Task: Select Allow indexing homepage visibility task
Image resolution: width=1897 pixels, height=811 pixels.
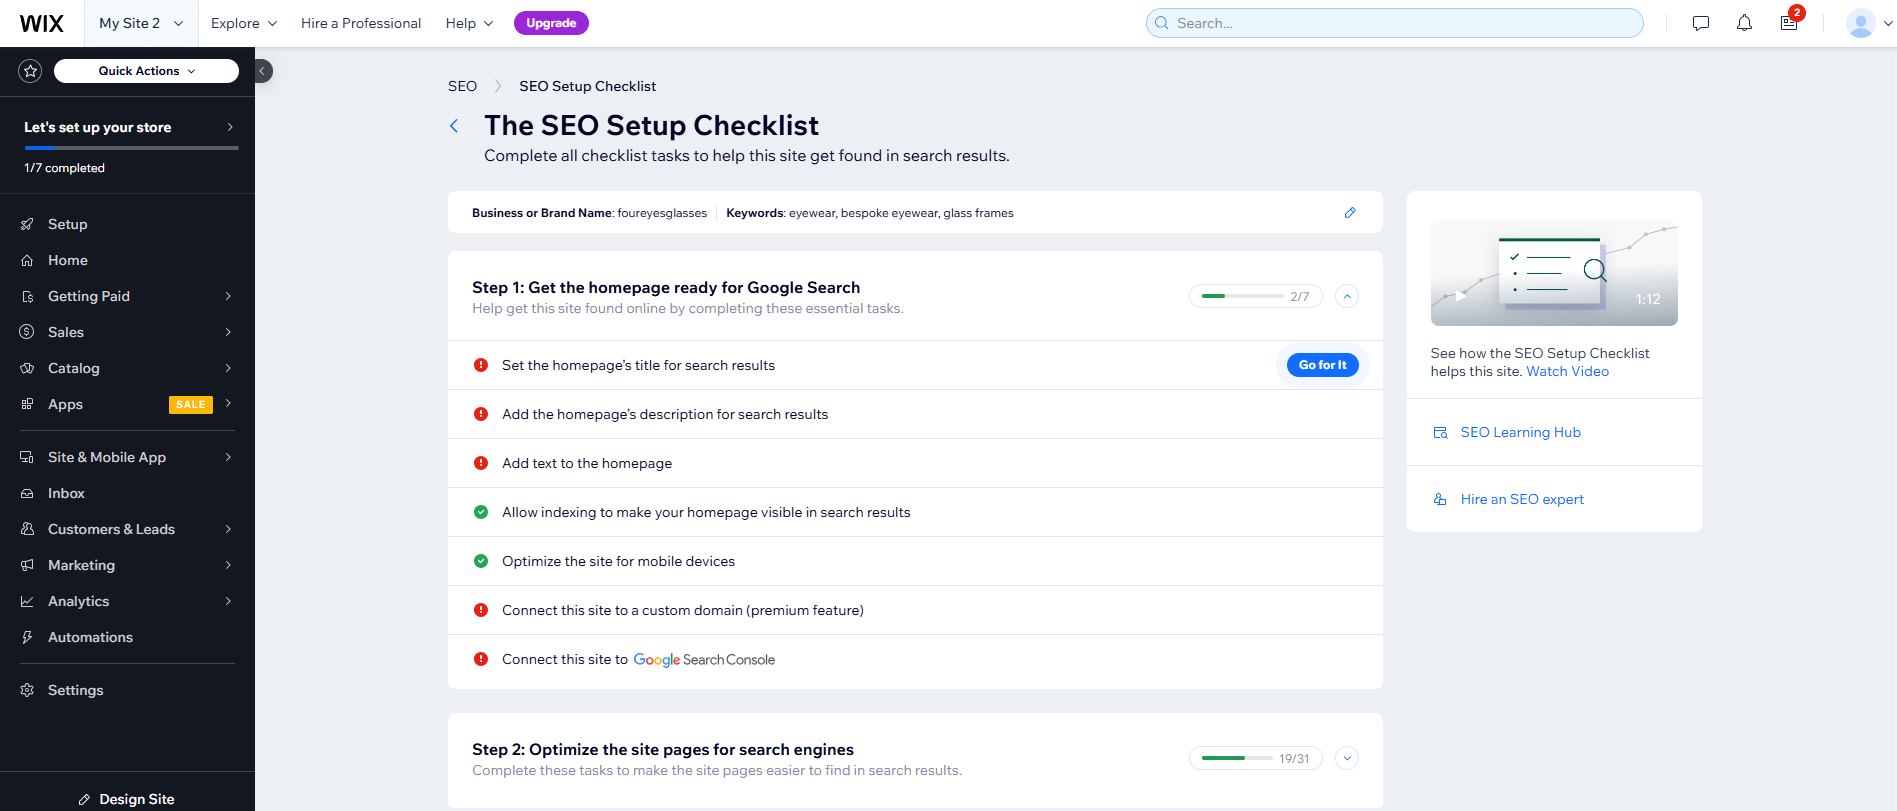Action: point(915,512)
